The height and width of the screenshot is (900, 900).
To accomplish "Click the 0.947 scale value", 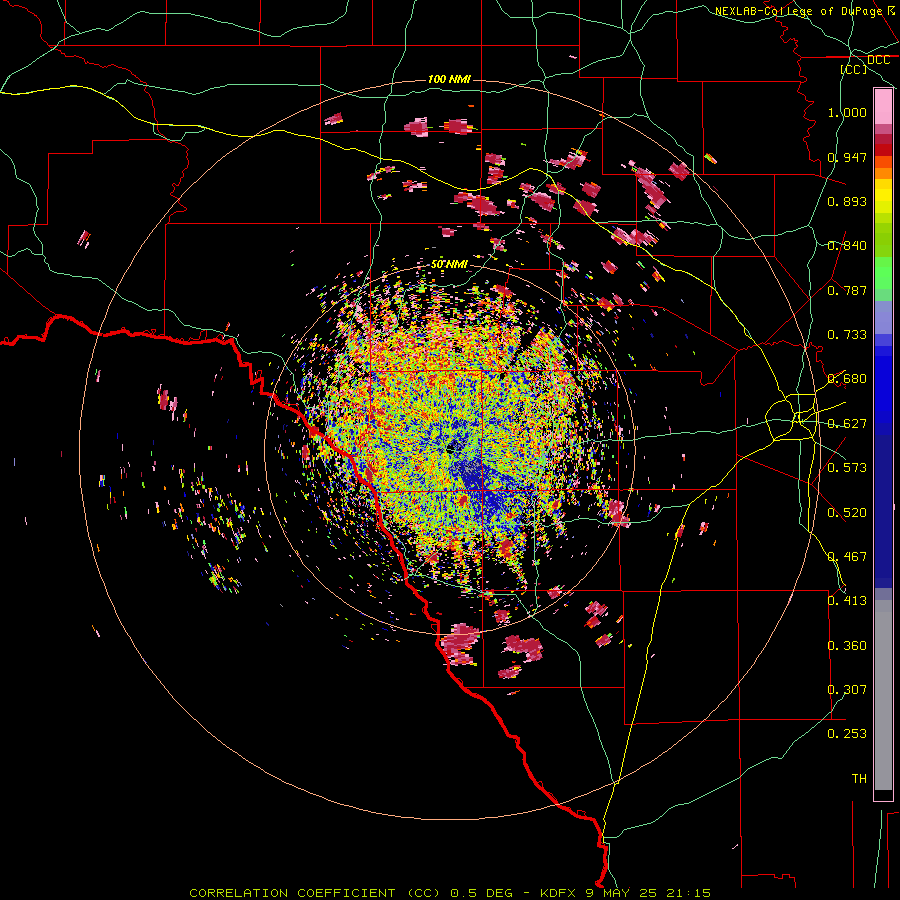I will [847, 157].
